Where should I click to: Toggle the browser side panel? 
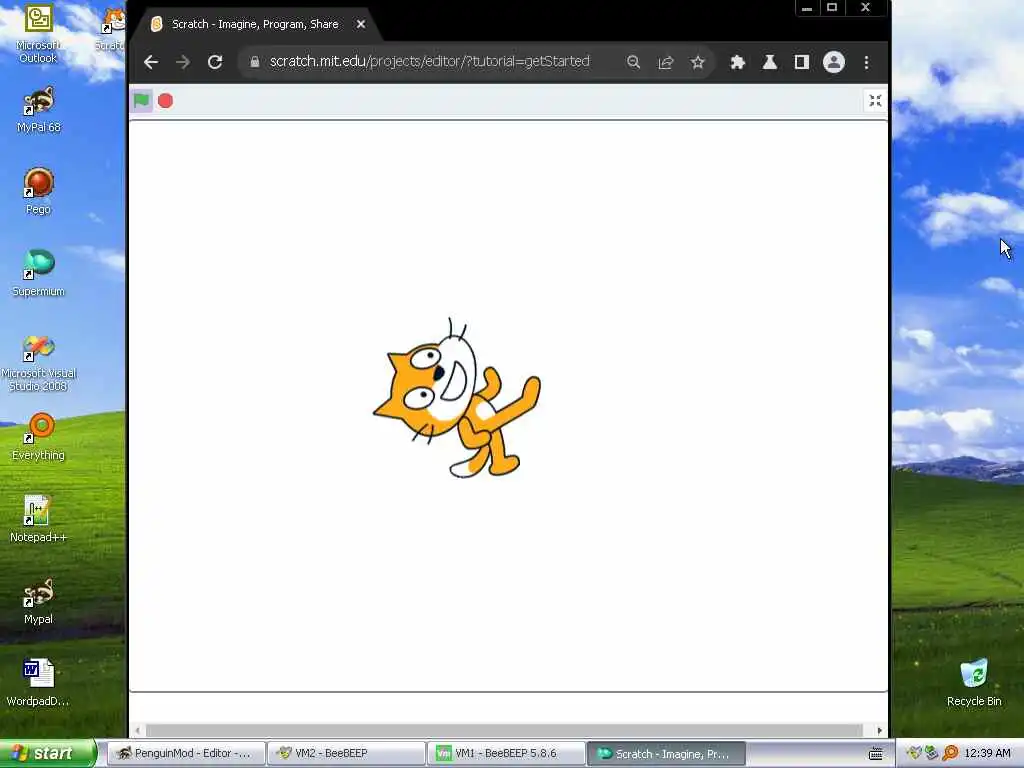point(801,62)
